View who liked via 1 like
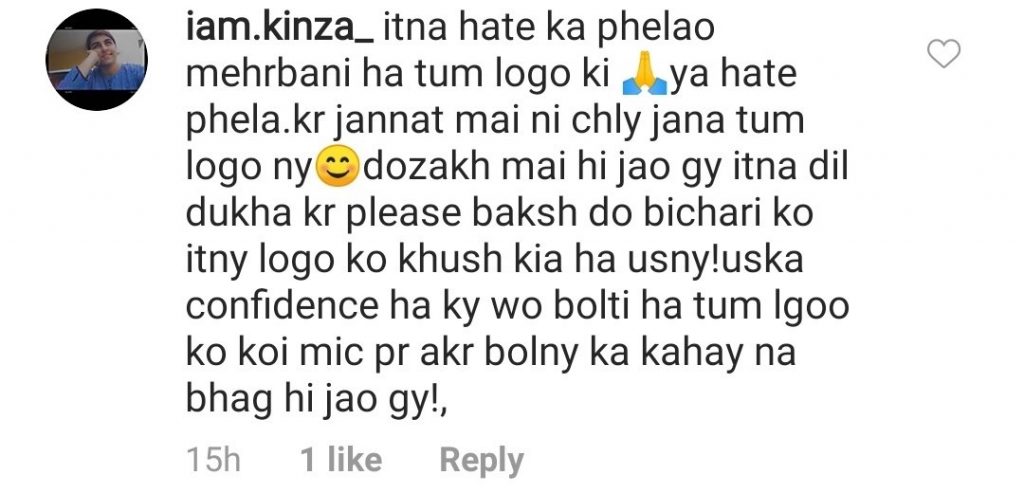 tap(340, 460)
